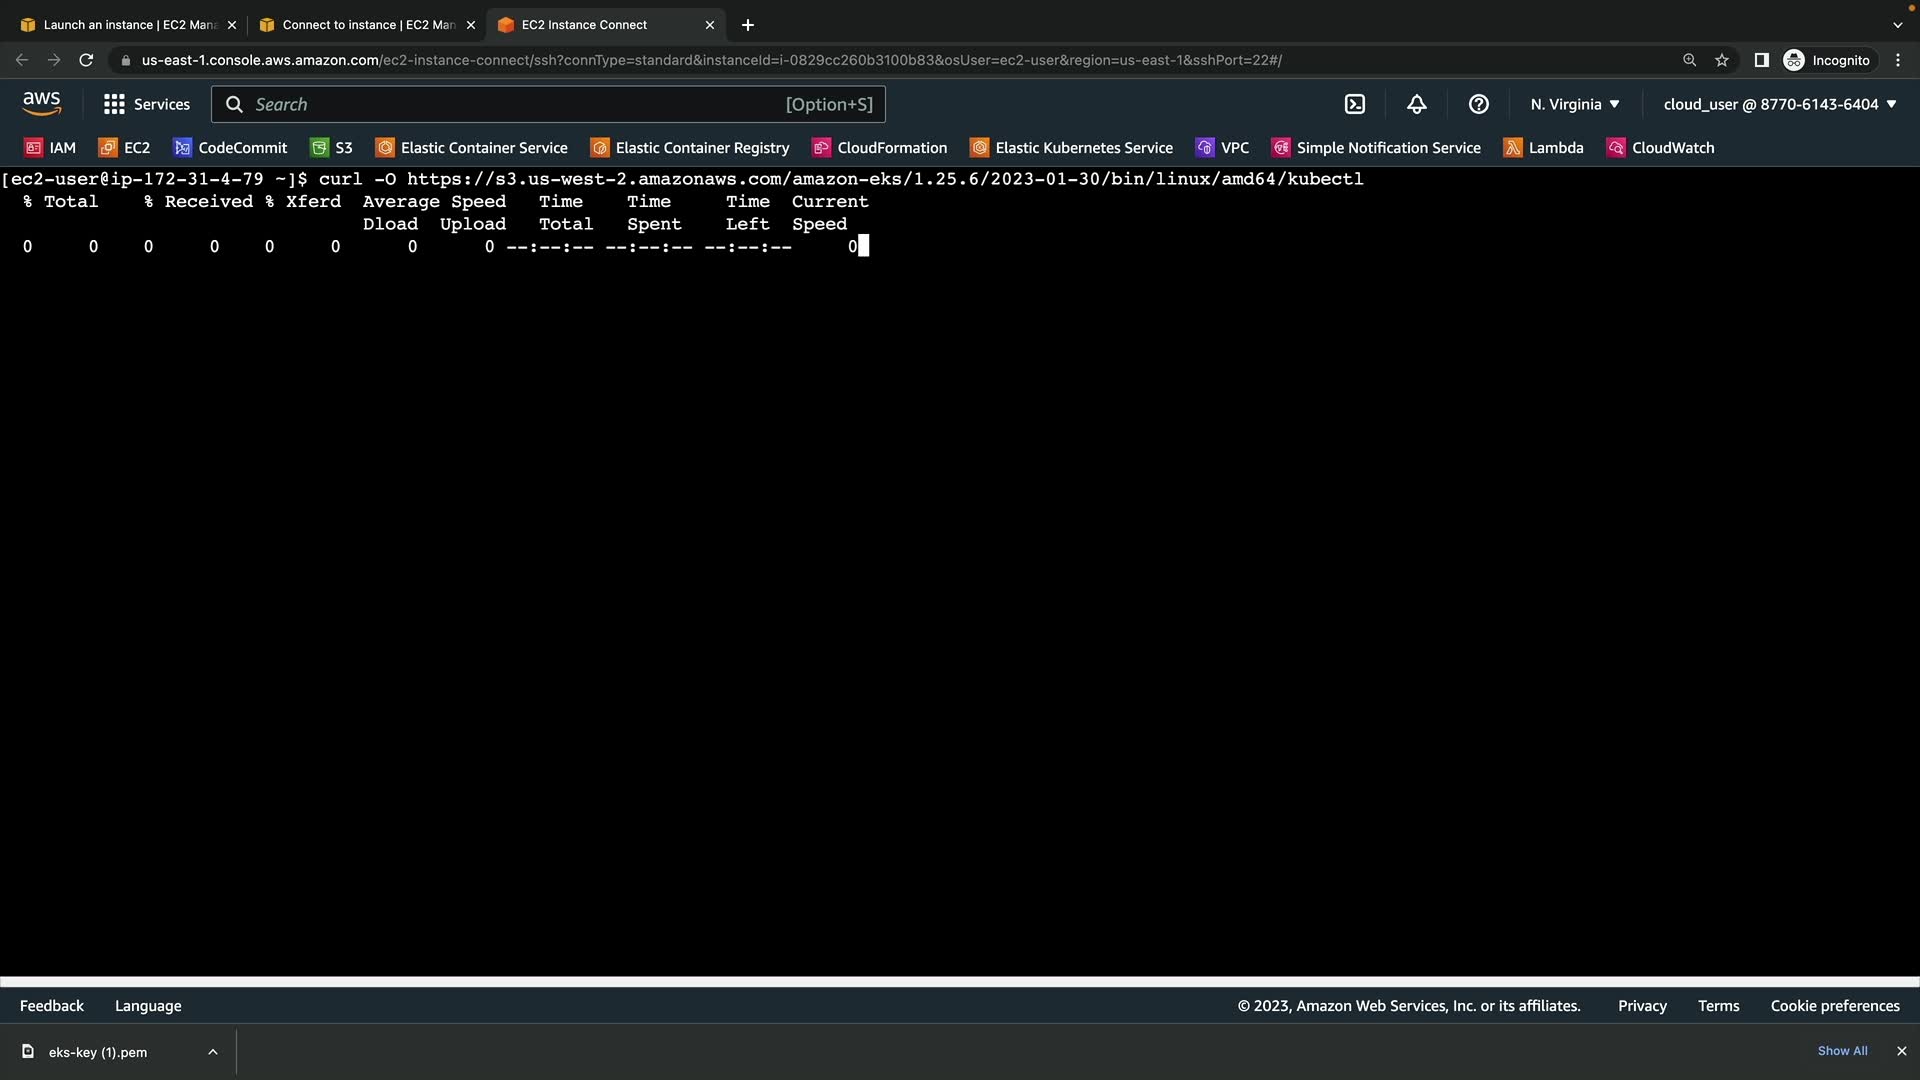The height and width of the screenshot is (1080, 1920).
Task: Bookmark this page with the star icon
Action: [x=1722, y=60]
